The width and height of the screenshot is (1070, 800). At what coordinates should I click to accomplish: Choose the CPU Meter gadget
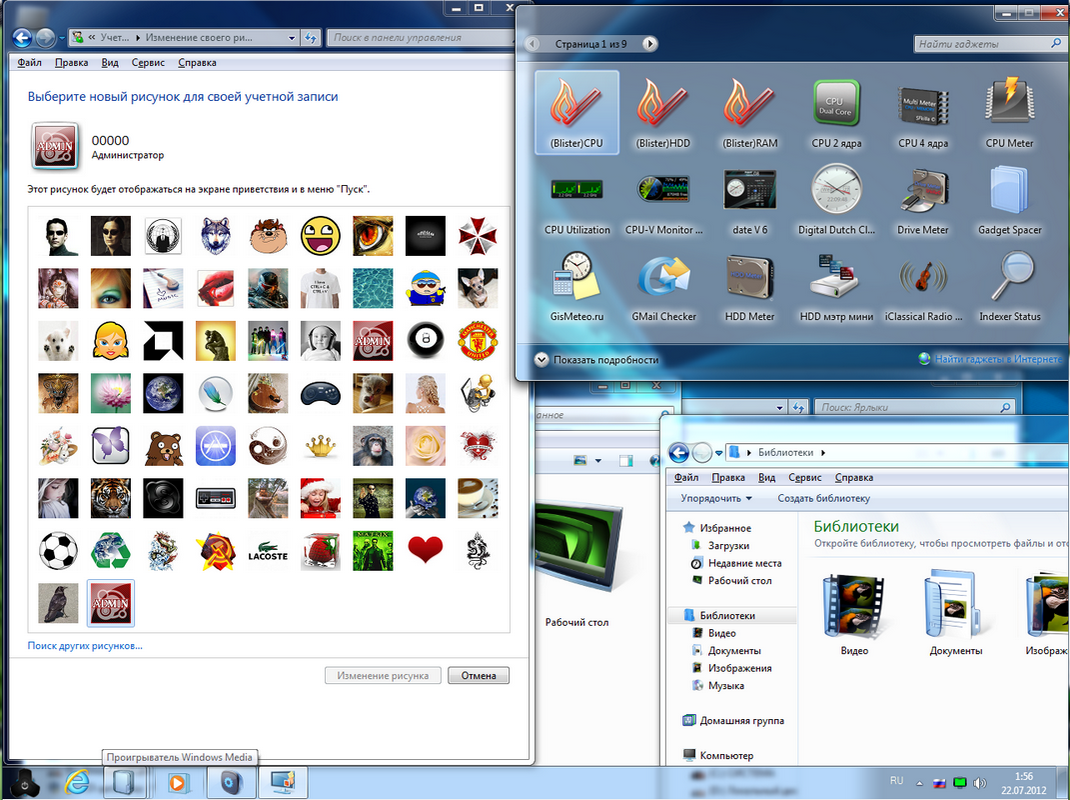click(x=1009, y=113)
